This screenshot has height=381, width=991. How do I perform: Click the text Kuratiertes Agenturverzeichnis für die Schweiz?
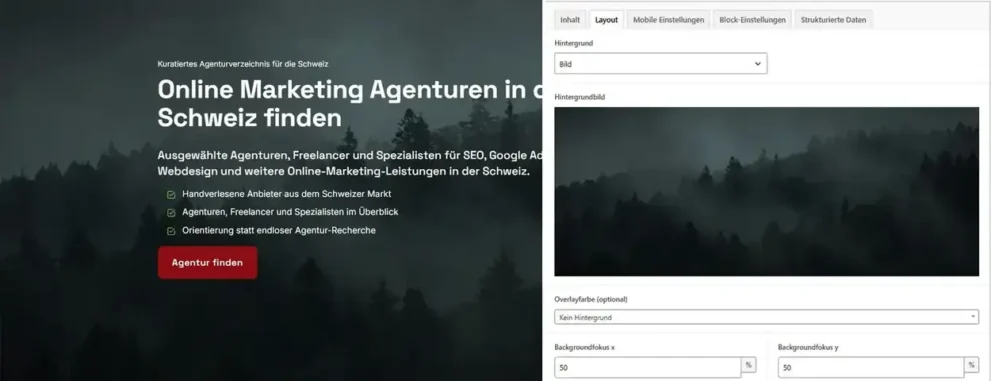tap(243, 64)
